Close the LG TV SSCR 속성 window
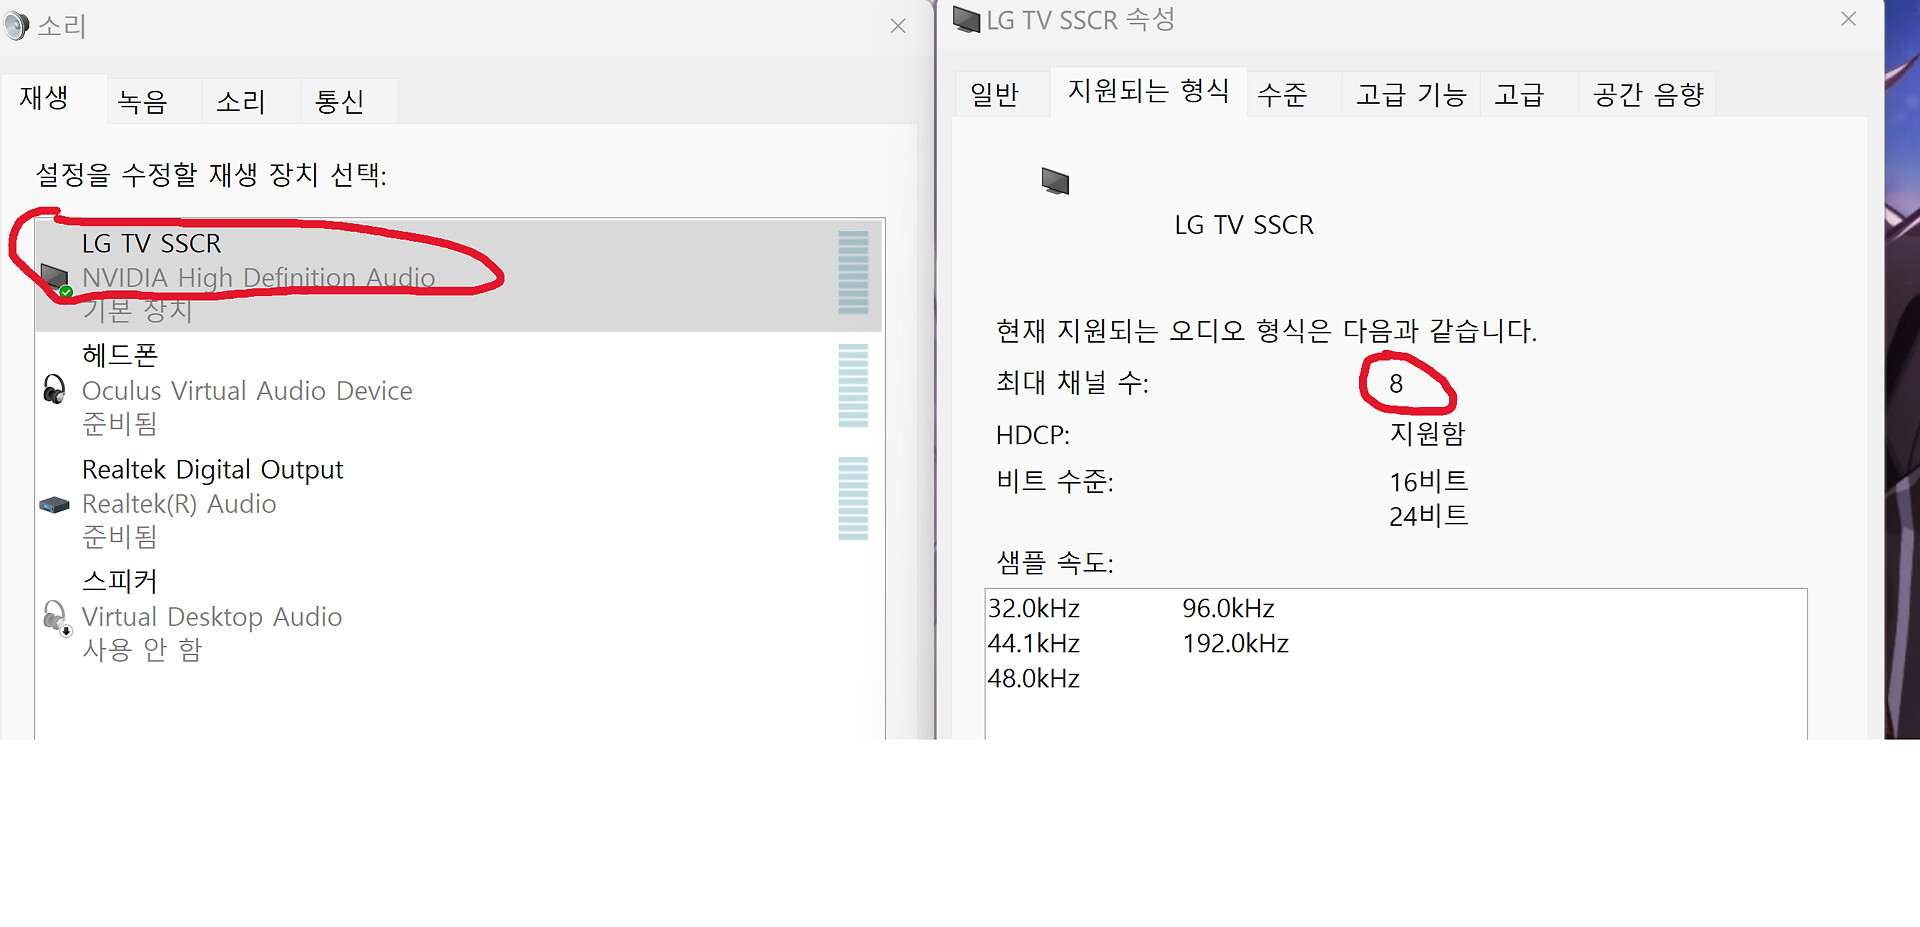1920x927 pixels. pyautogui.click(x=1848, y=19)
